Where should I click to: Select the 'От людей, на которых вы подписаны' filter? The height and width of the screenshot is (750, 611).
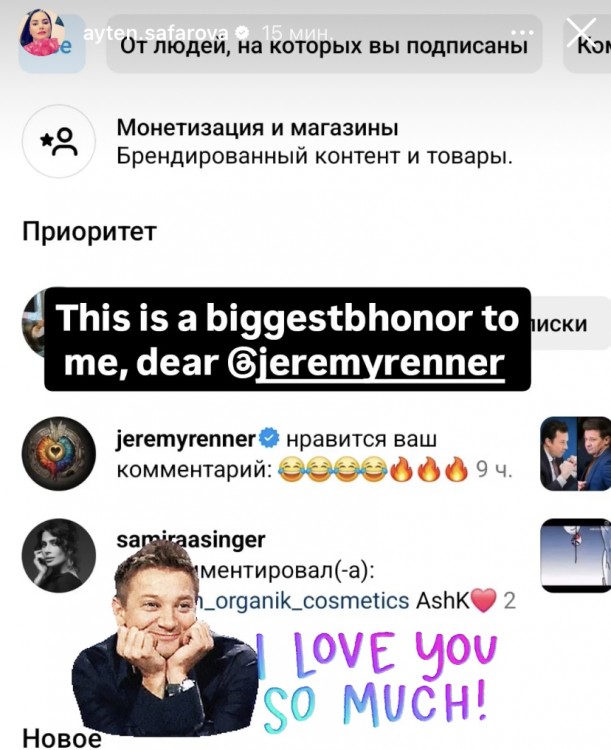pyautogui.click(x=324, y=44)
